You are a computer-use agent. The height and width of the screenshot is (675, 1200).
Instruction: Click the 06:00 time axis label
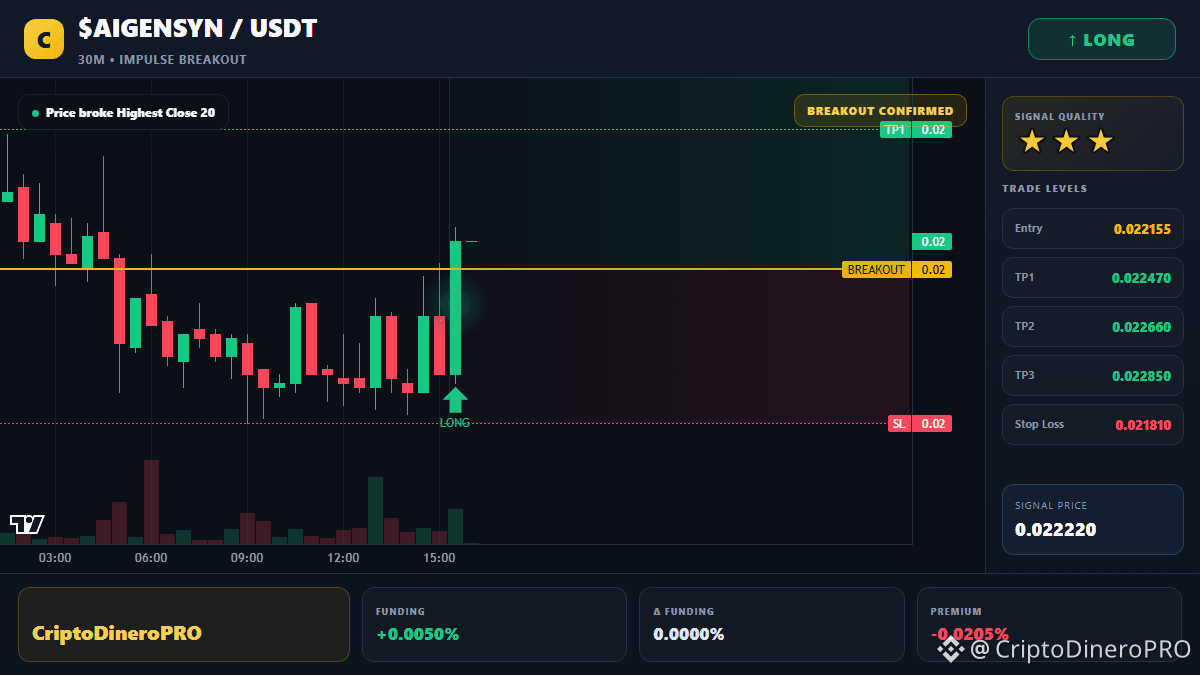click(151, 557)
